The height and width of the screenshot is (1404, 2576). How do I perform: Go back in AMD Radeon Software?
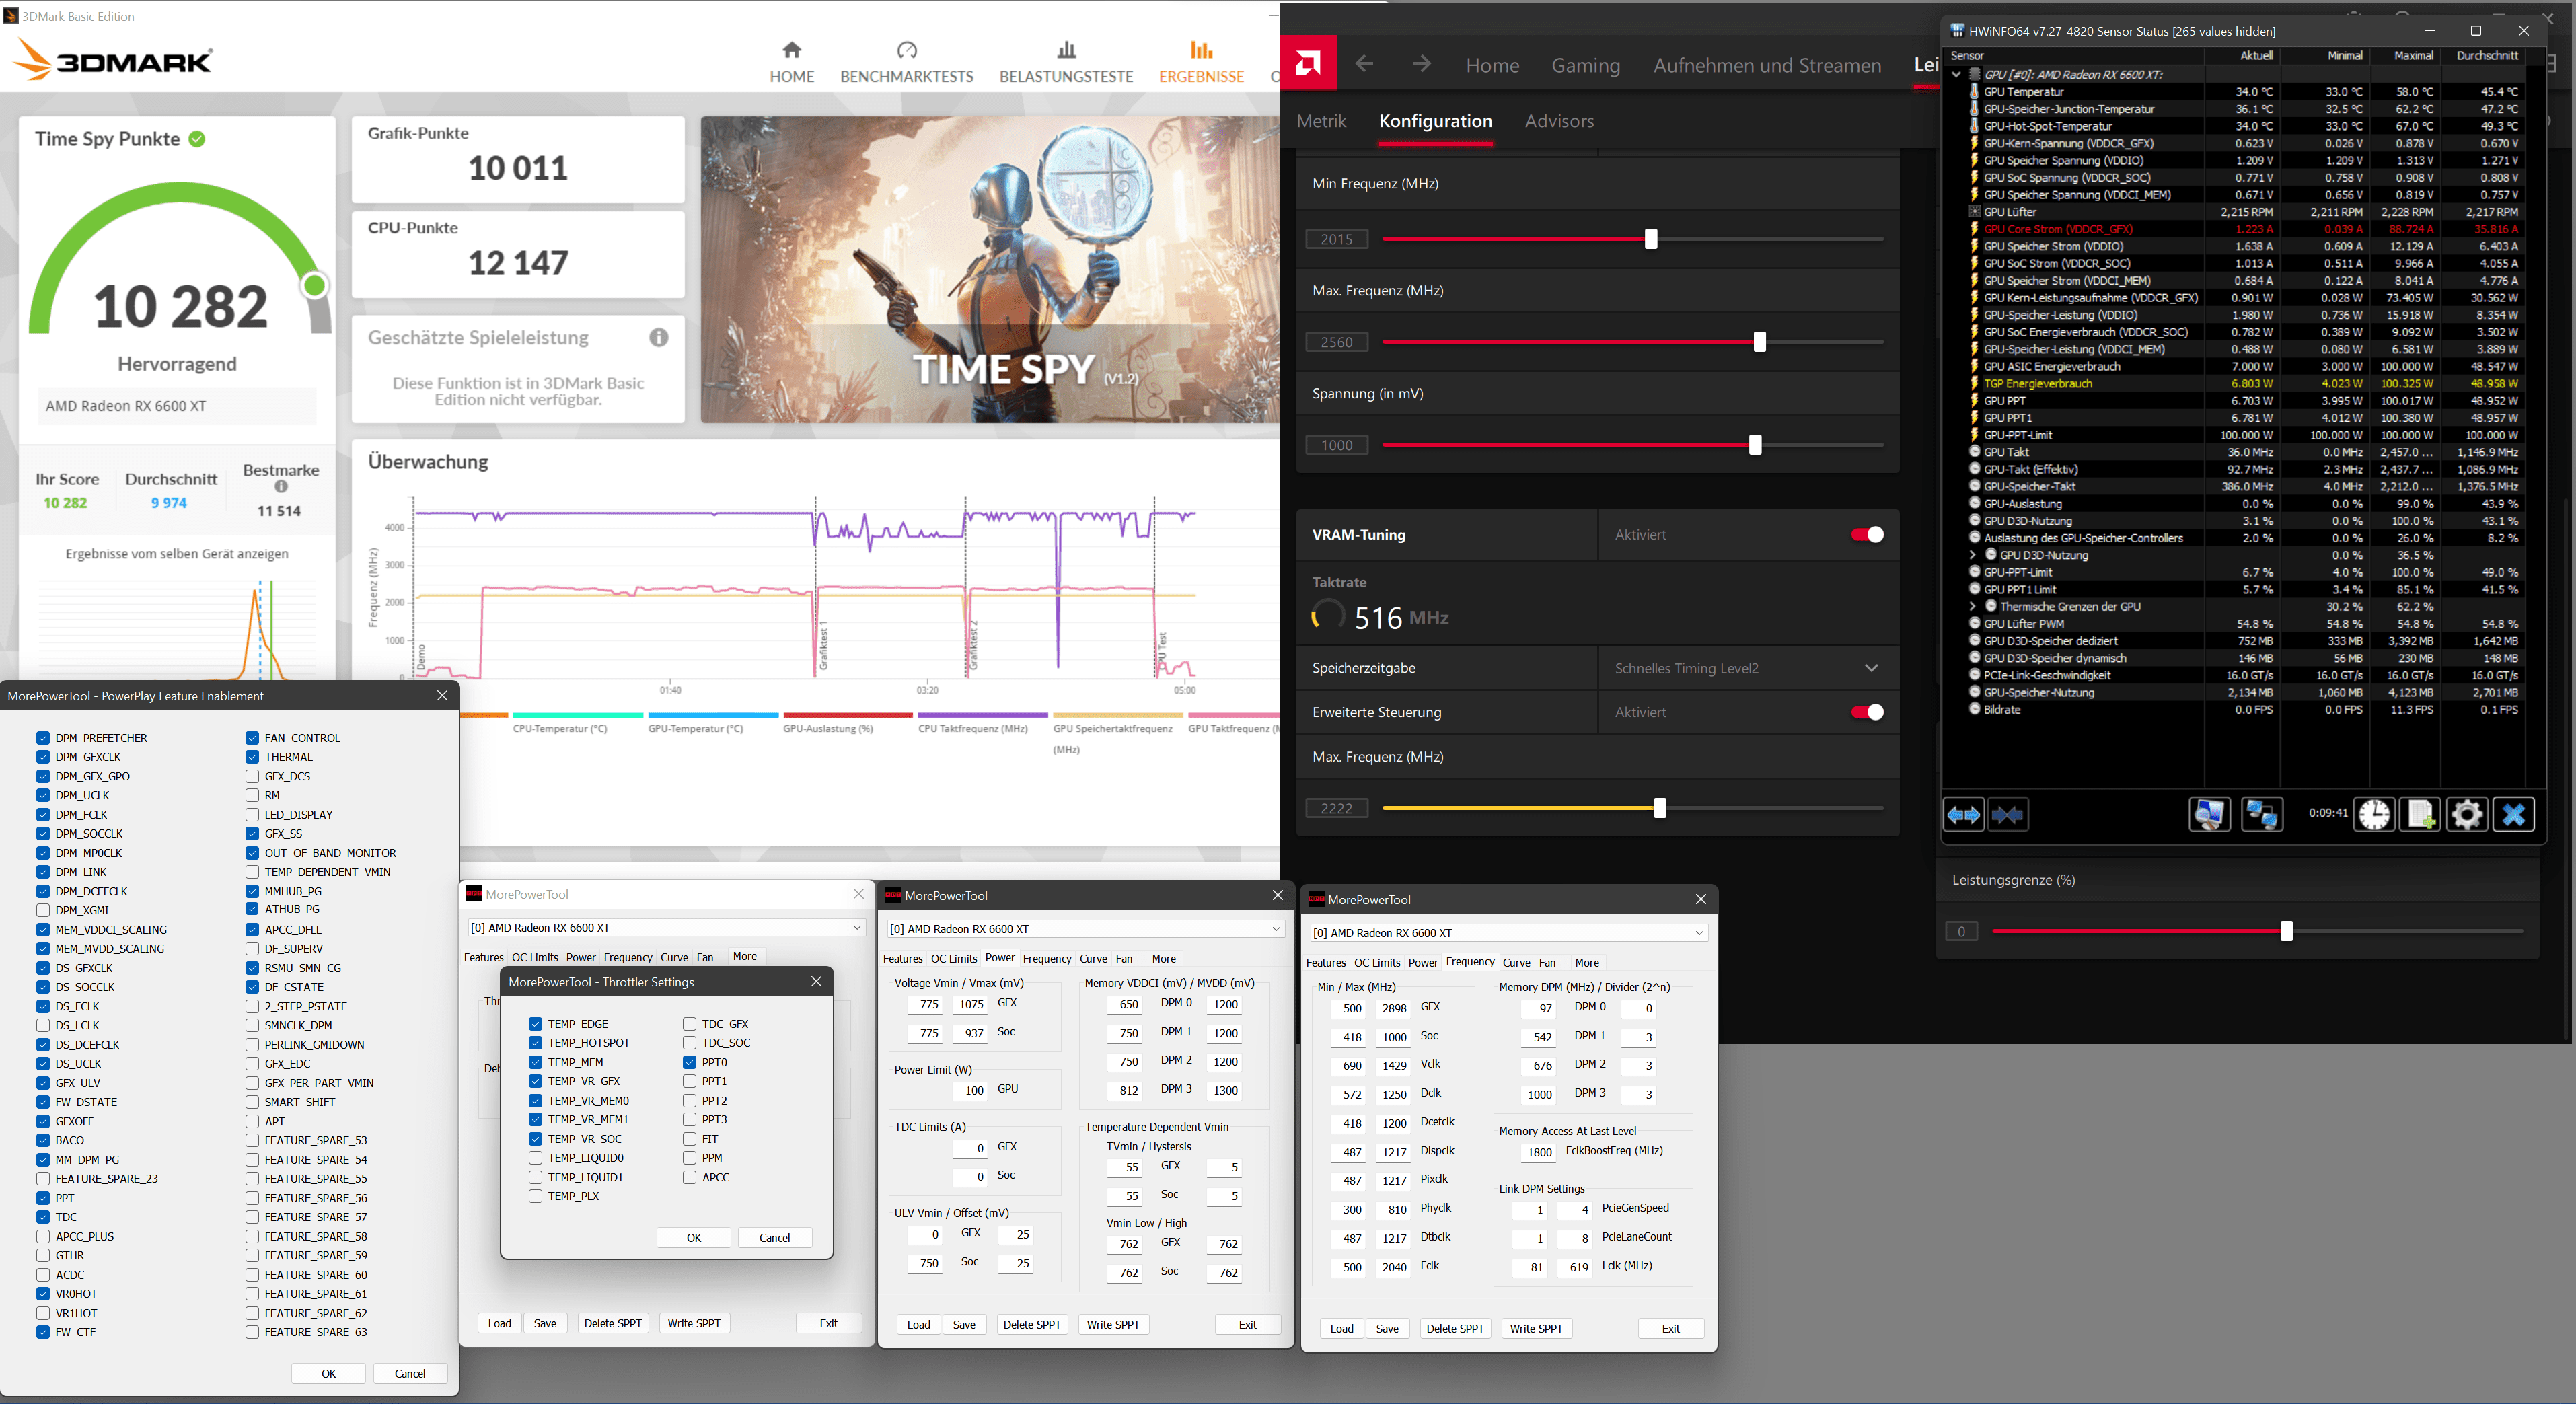(x=1364, y=64)
